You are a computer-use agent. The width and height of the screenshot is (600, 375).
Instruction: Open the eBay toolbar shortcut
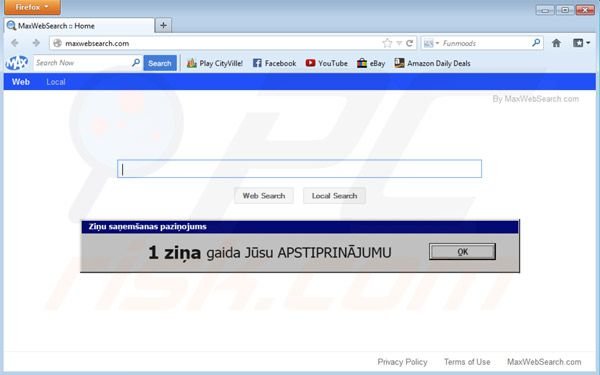(371, 63)
